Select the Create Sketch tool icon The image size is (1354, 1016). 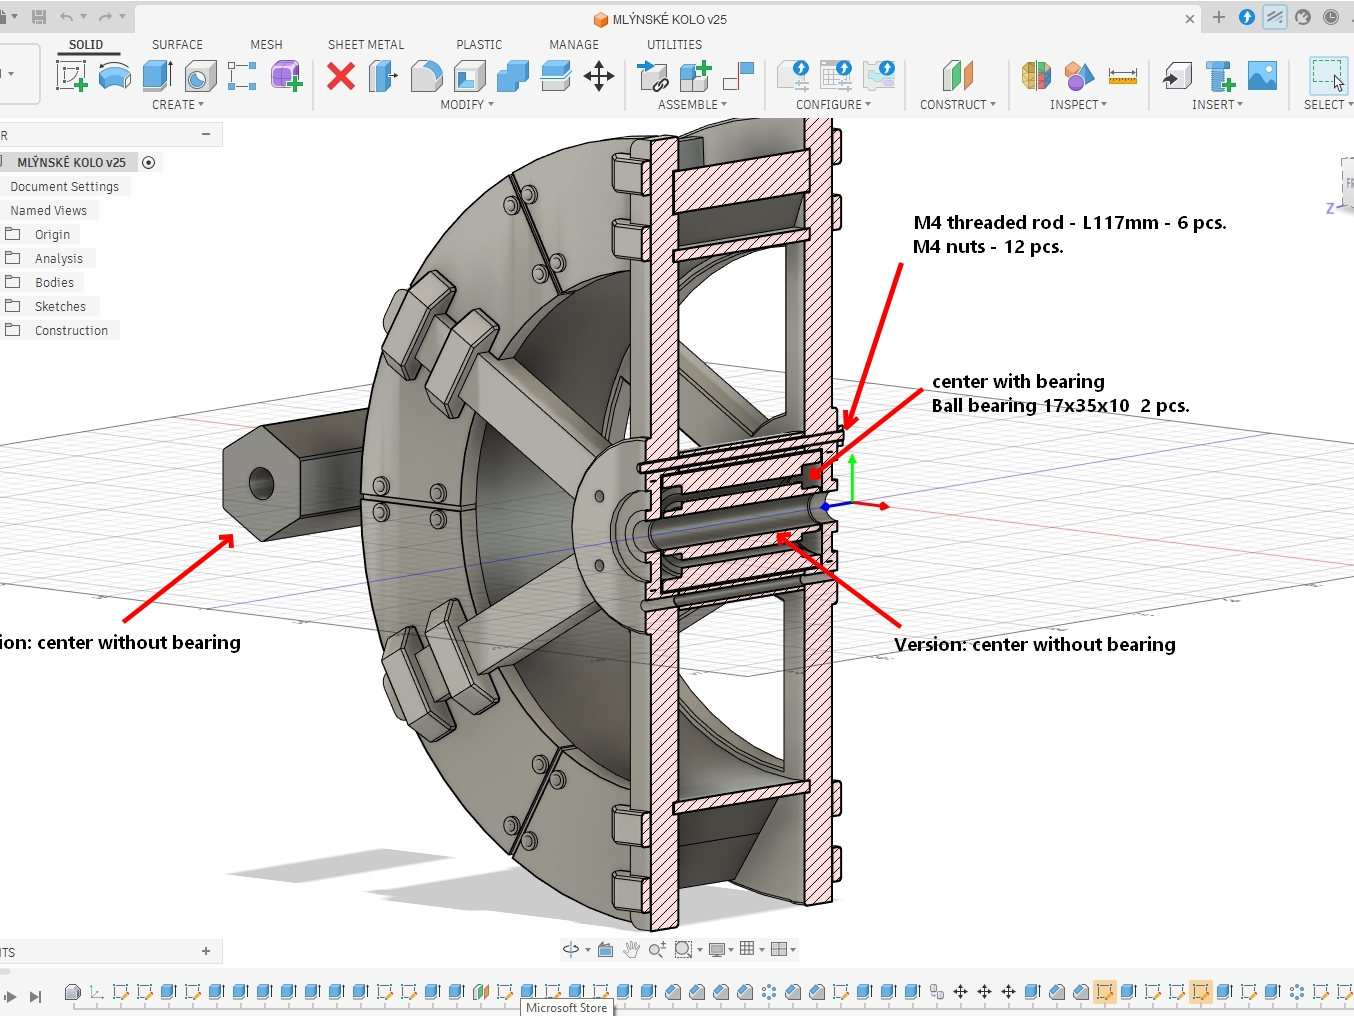[71, 76]
